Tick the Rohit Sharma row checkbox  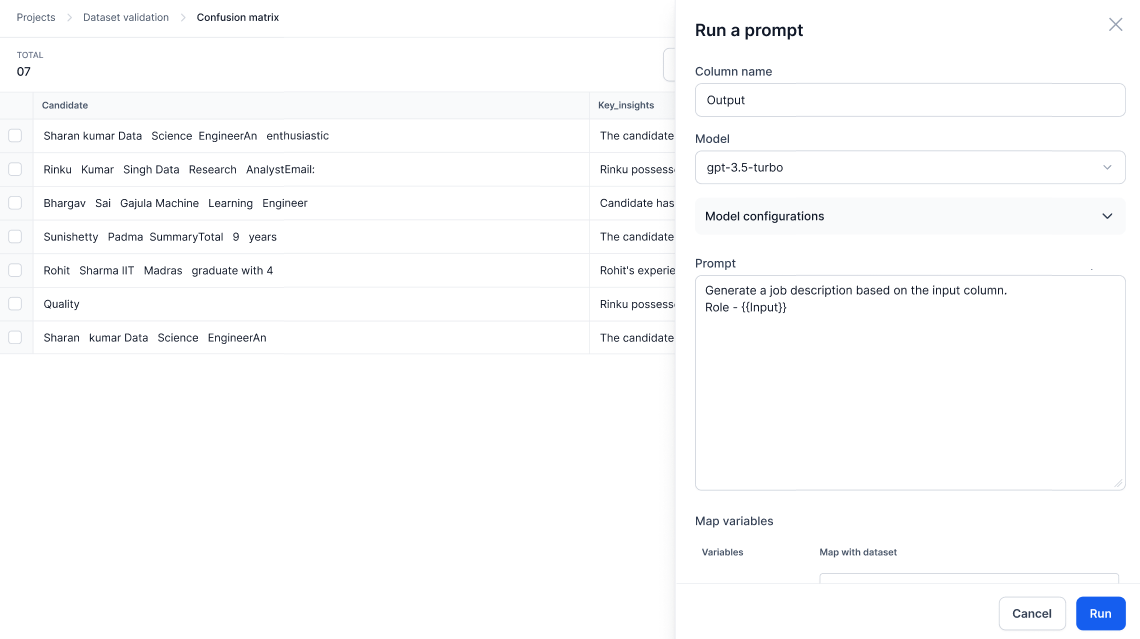[15, 270]
